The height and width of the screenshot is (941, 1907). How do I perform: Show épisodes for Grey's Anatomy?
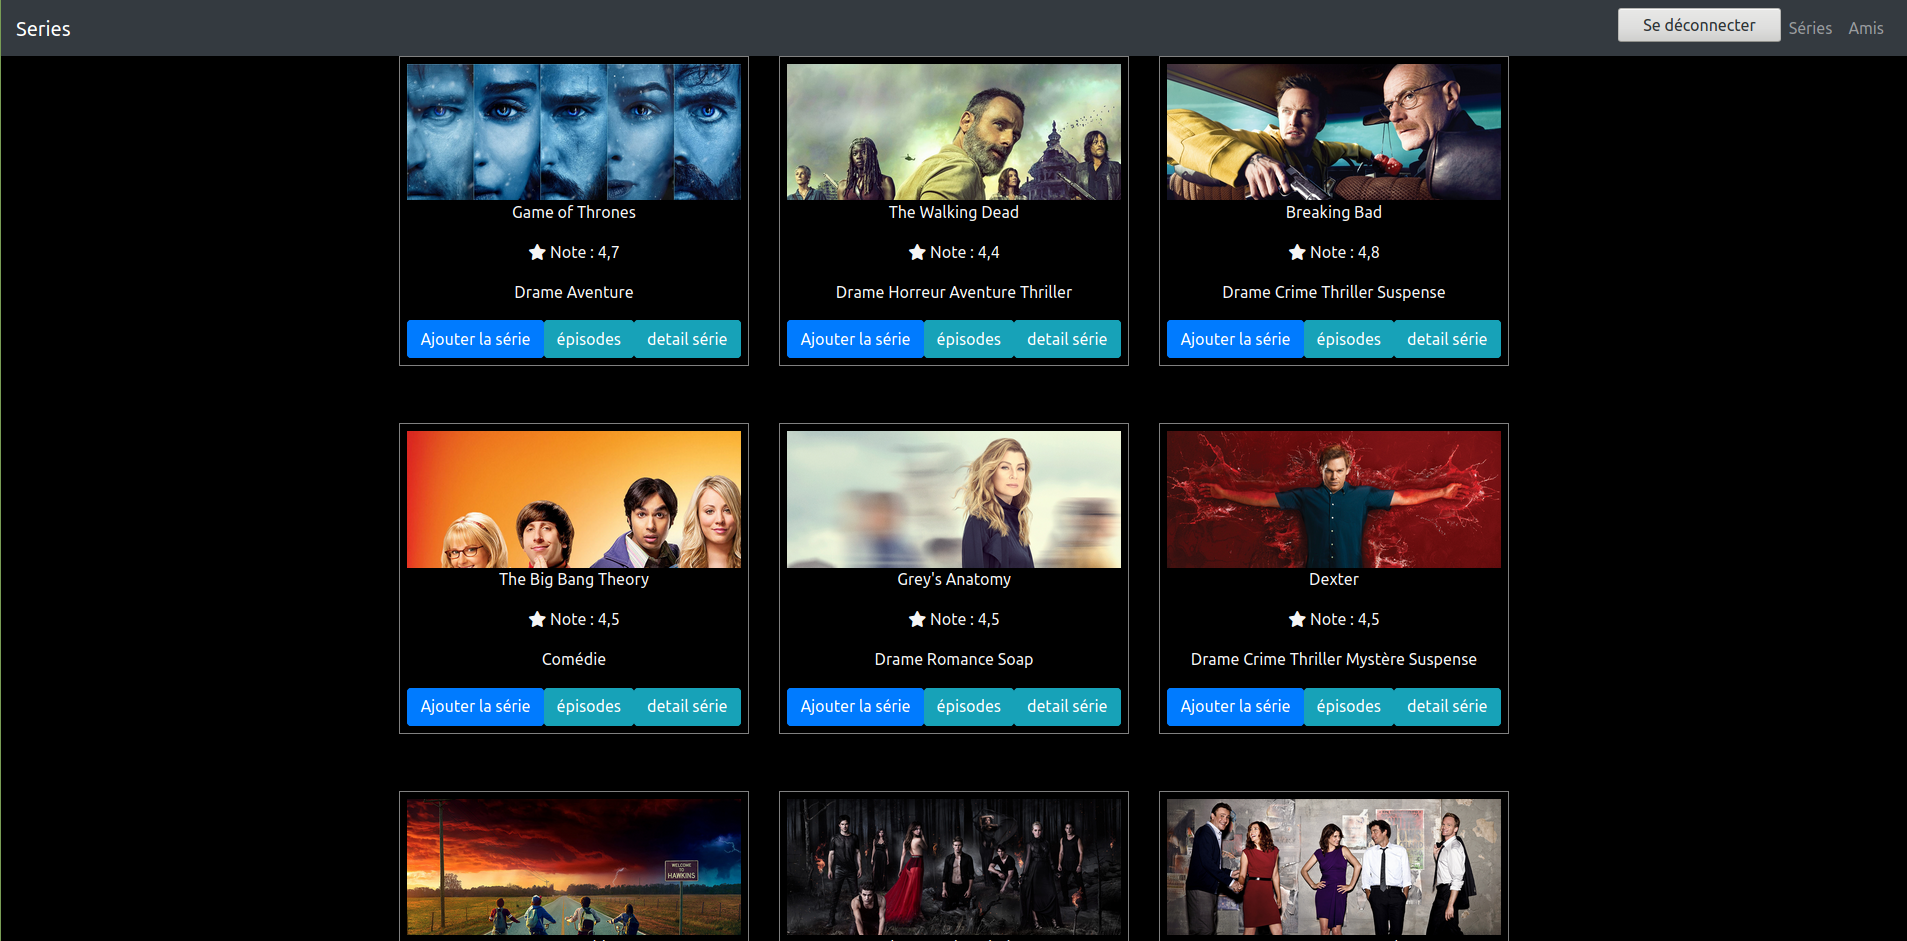[x=968, y=706]
